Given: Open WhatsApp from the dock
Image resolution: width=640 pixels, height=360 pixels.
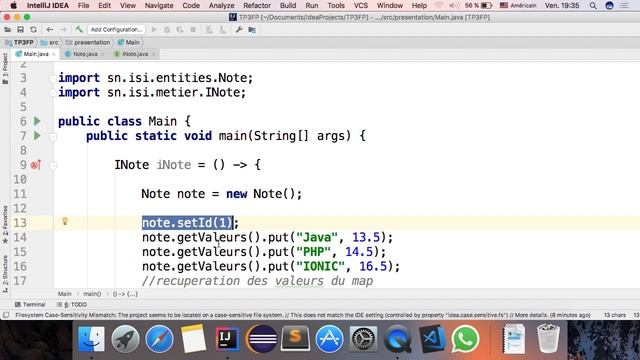Looking at the screenshot, I should coord(465,339).
